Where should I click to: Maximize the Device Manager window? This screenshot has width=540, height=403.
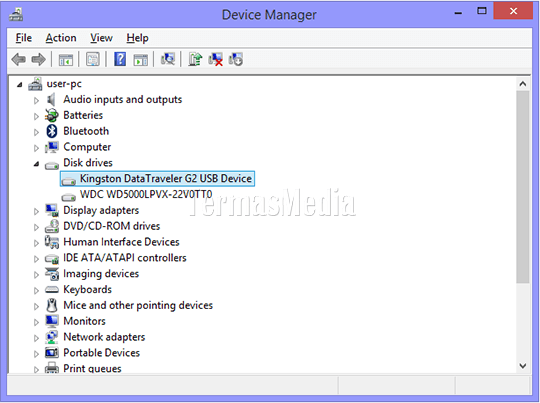[482, 11]
